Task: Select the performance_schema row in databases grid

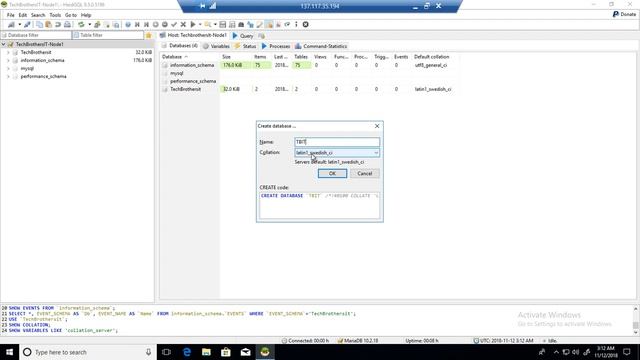Action: [310, 81]
